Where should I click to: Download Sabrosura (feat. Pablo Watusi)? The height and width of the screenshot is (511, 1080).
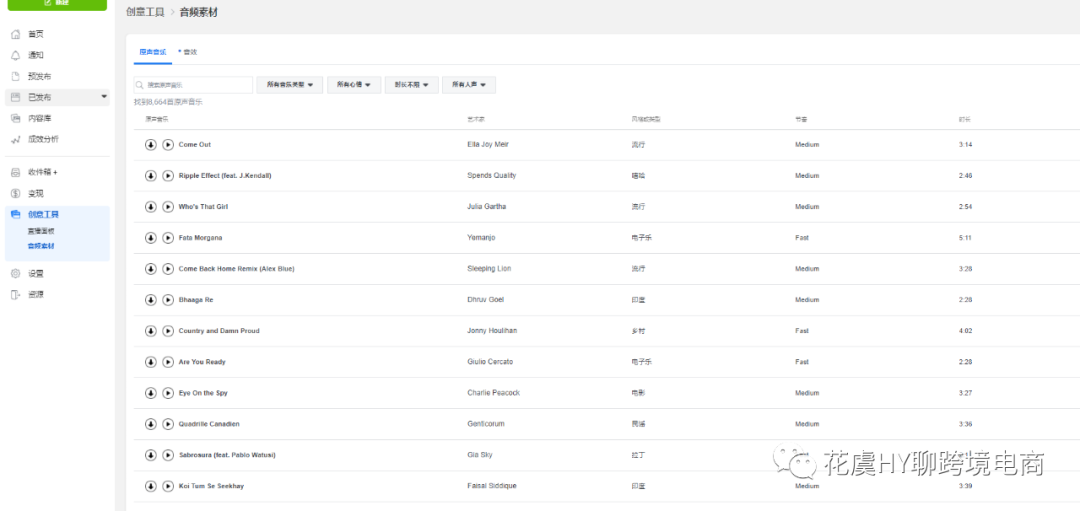point(151,455)
